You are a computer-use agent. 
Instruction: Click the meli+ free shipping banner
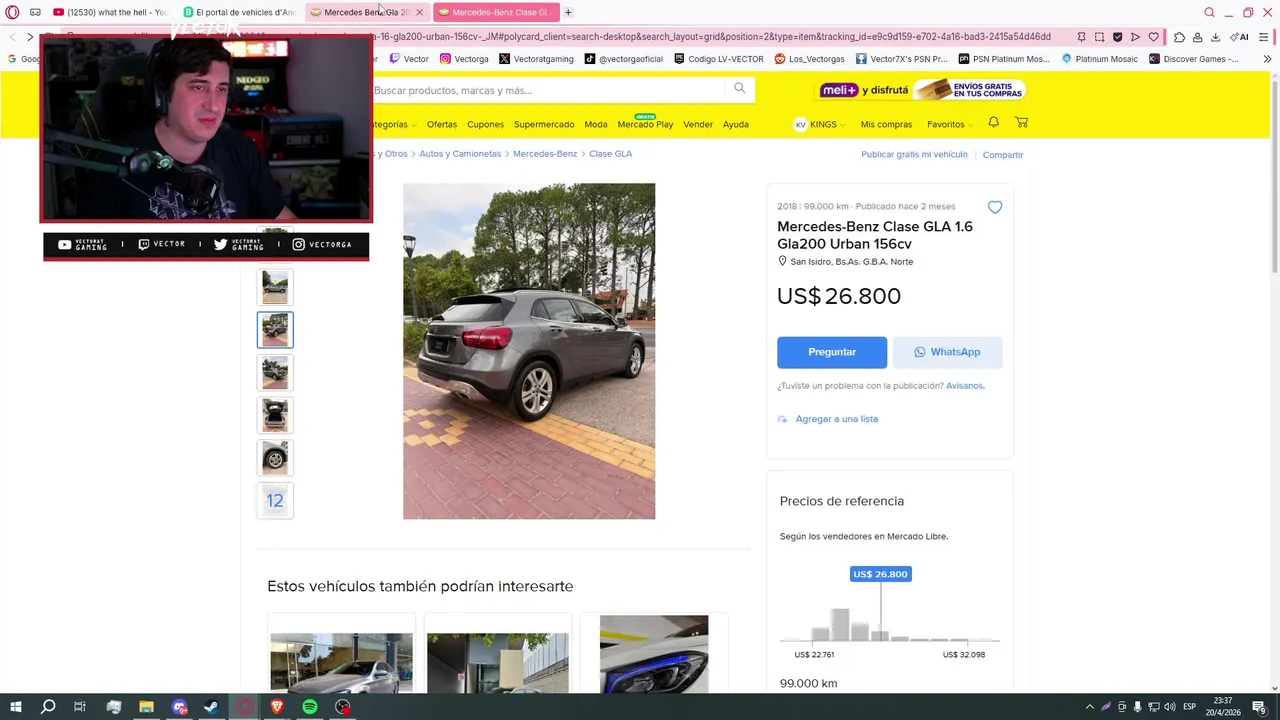922,90
